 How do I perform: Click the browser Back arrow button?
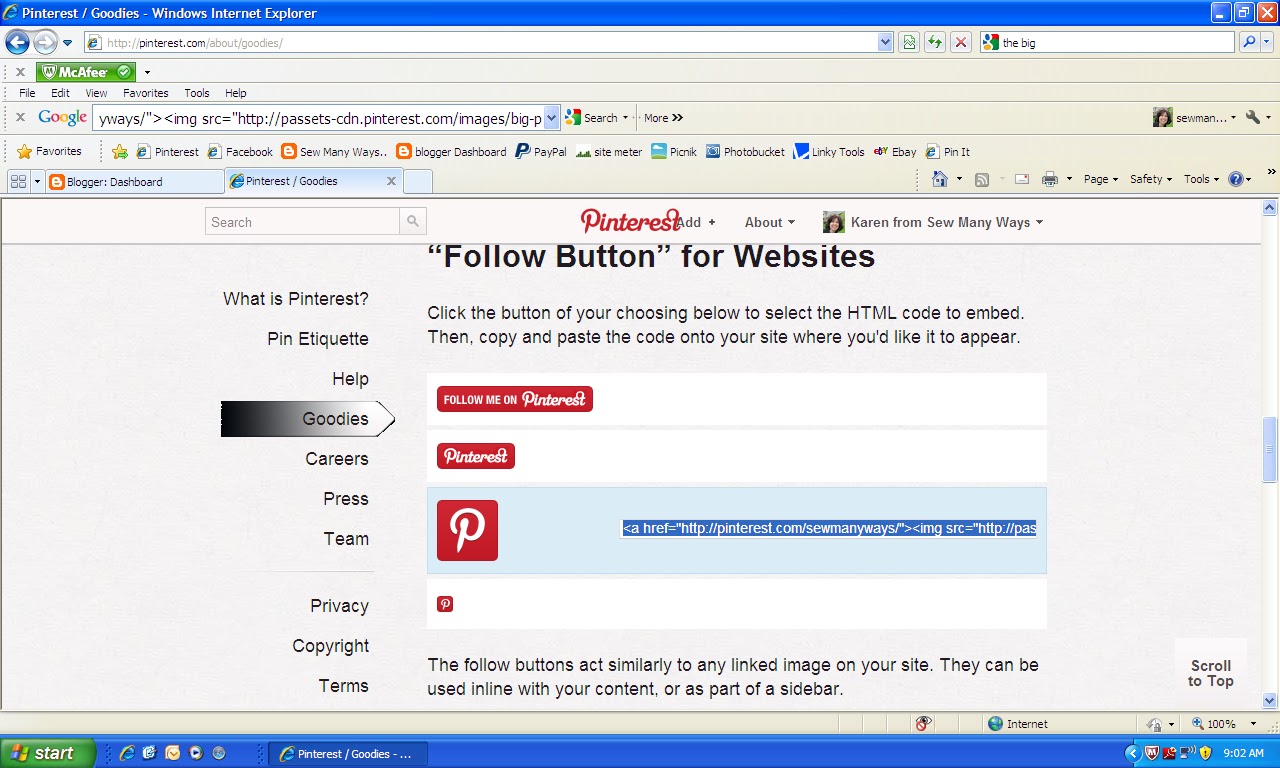click(17, 42)
